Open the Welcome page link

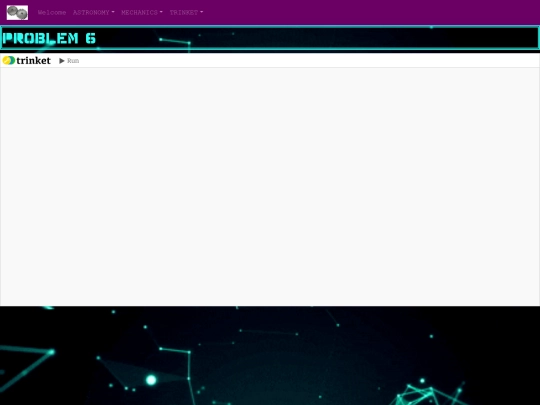coord(52,12)
